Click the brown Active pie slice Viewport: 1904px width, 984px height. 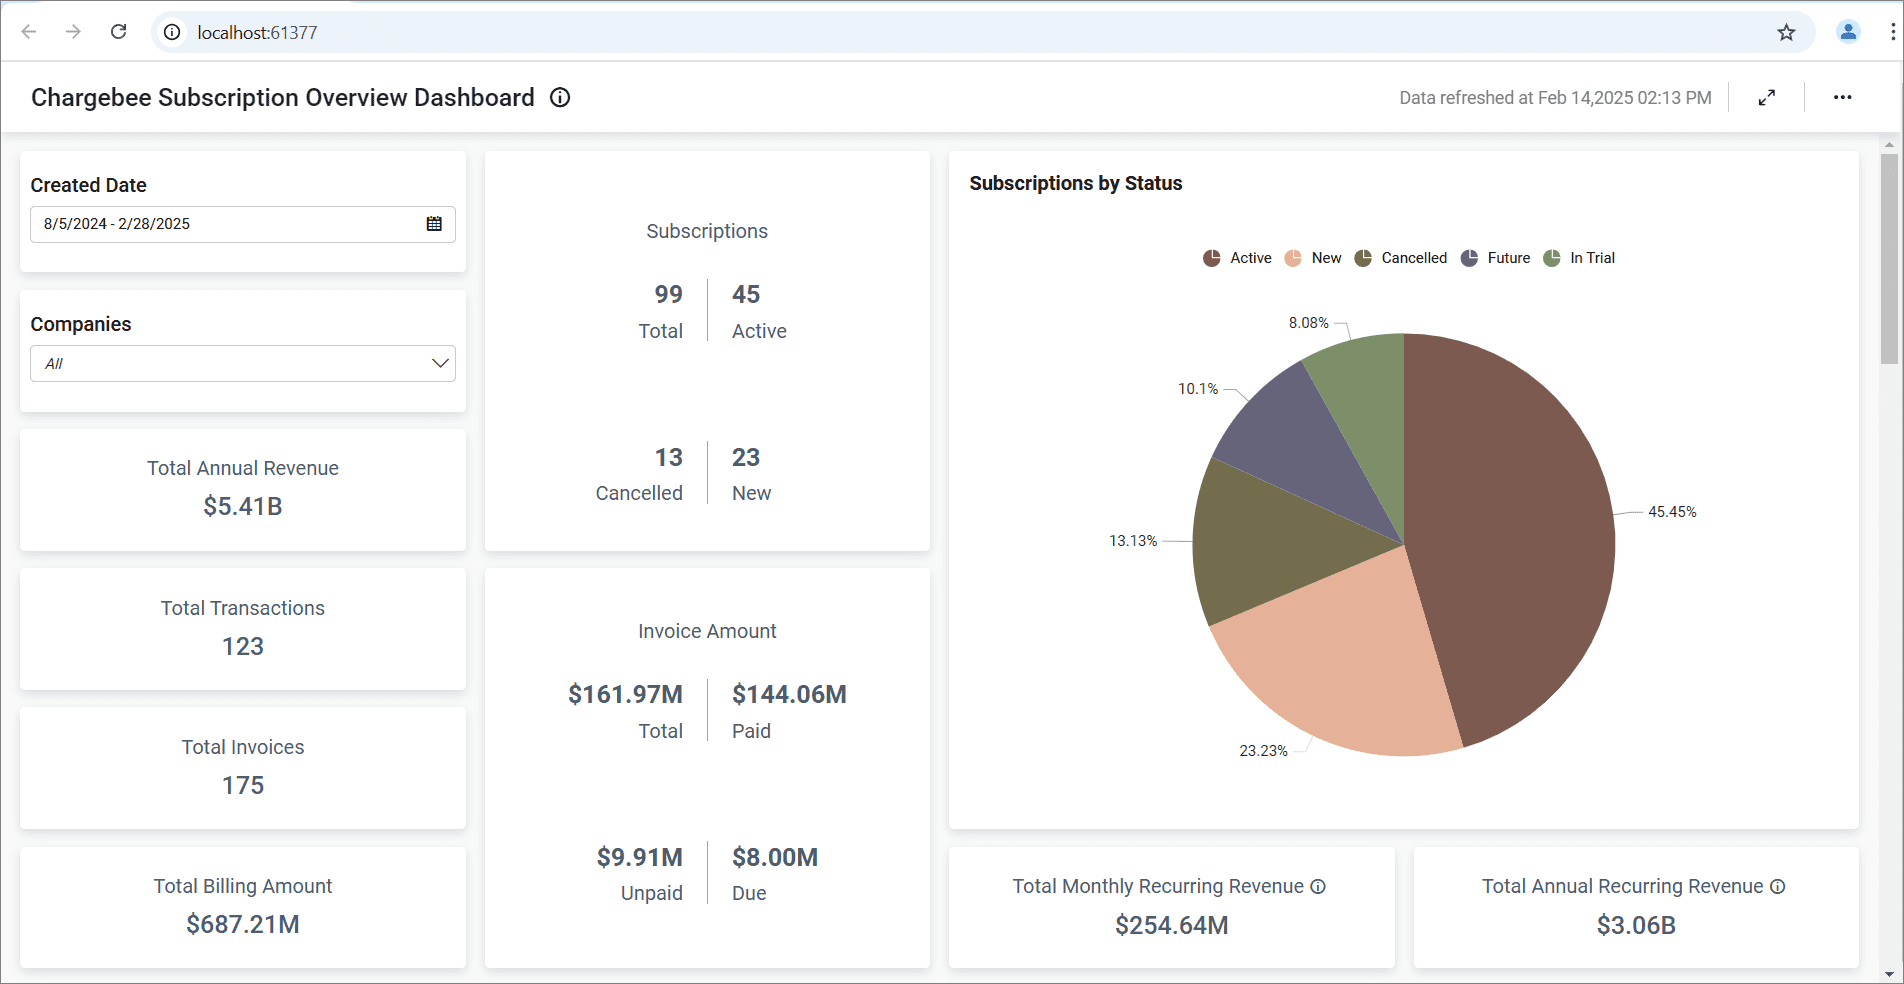coord(1510,540)
